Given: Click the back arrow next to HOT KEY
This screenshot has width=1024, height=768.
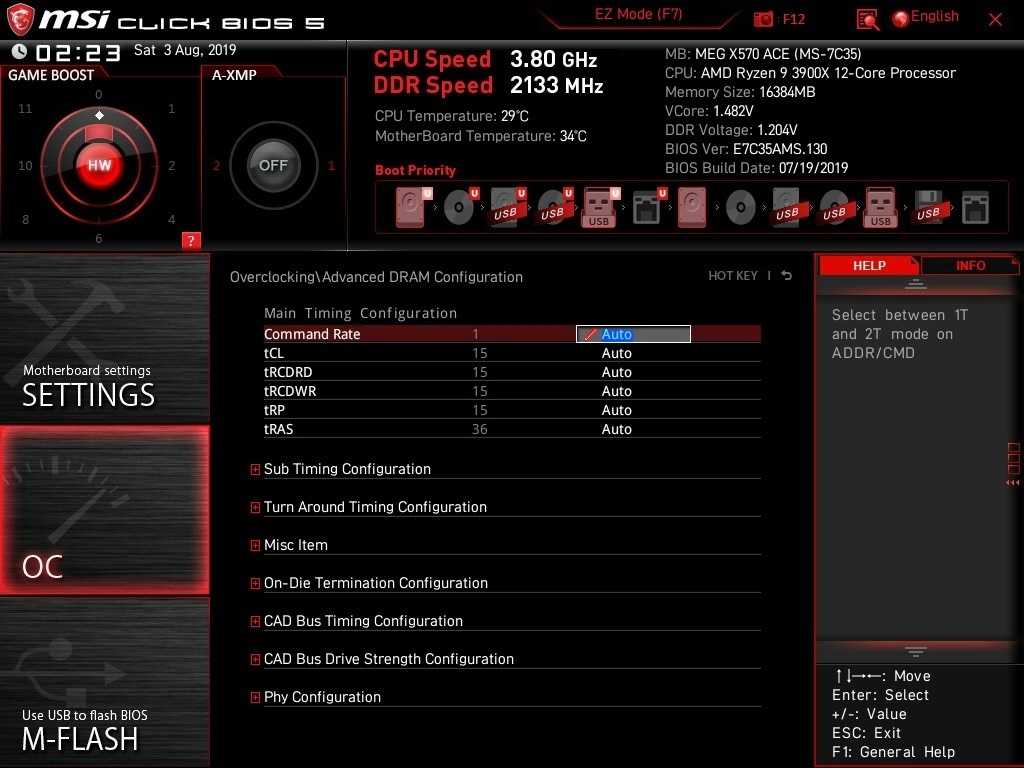Looking at the screenshot, I should tap(787, 276).
